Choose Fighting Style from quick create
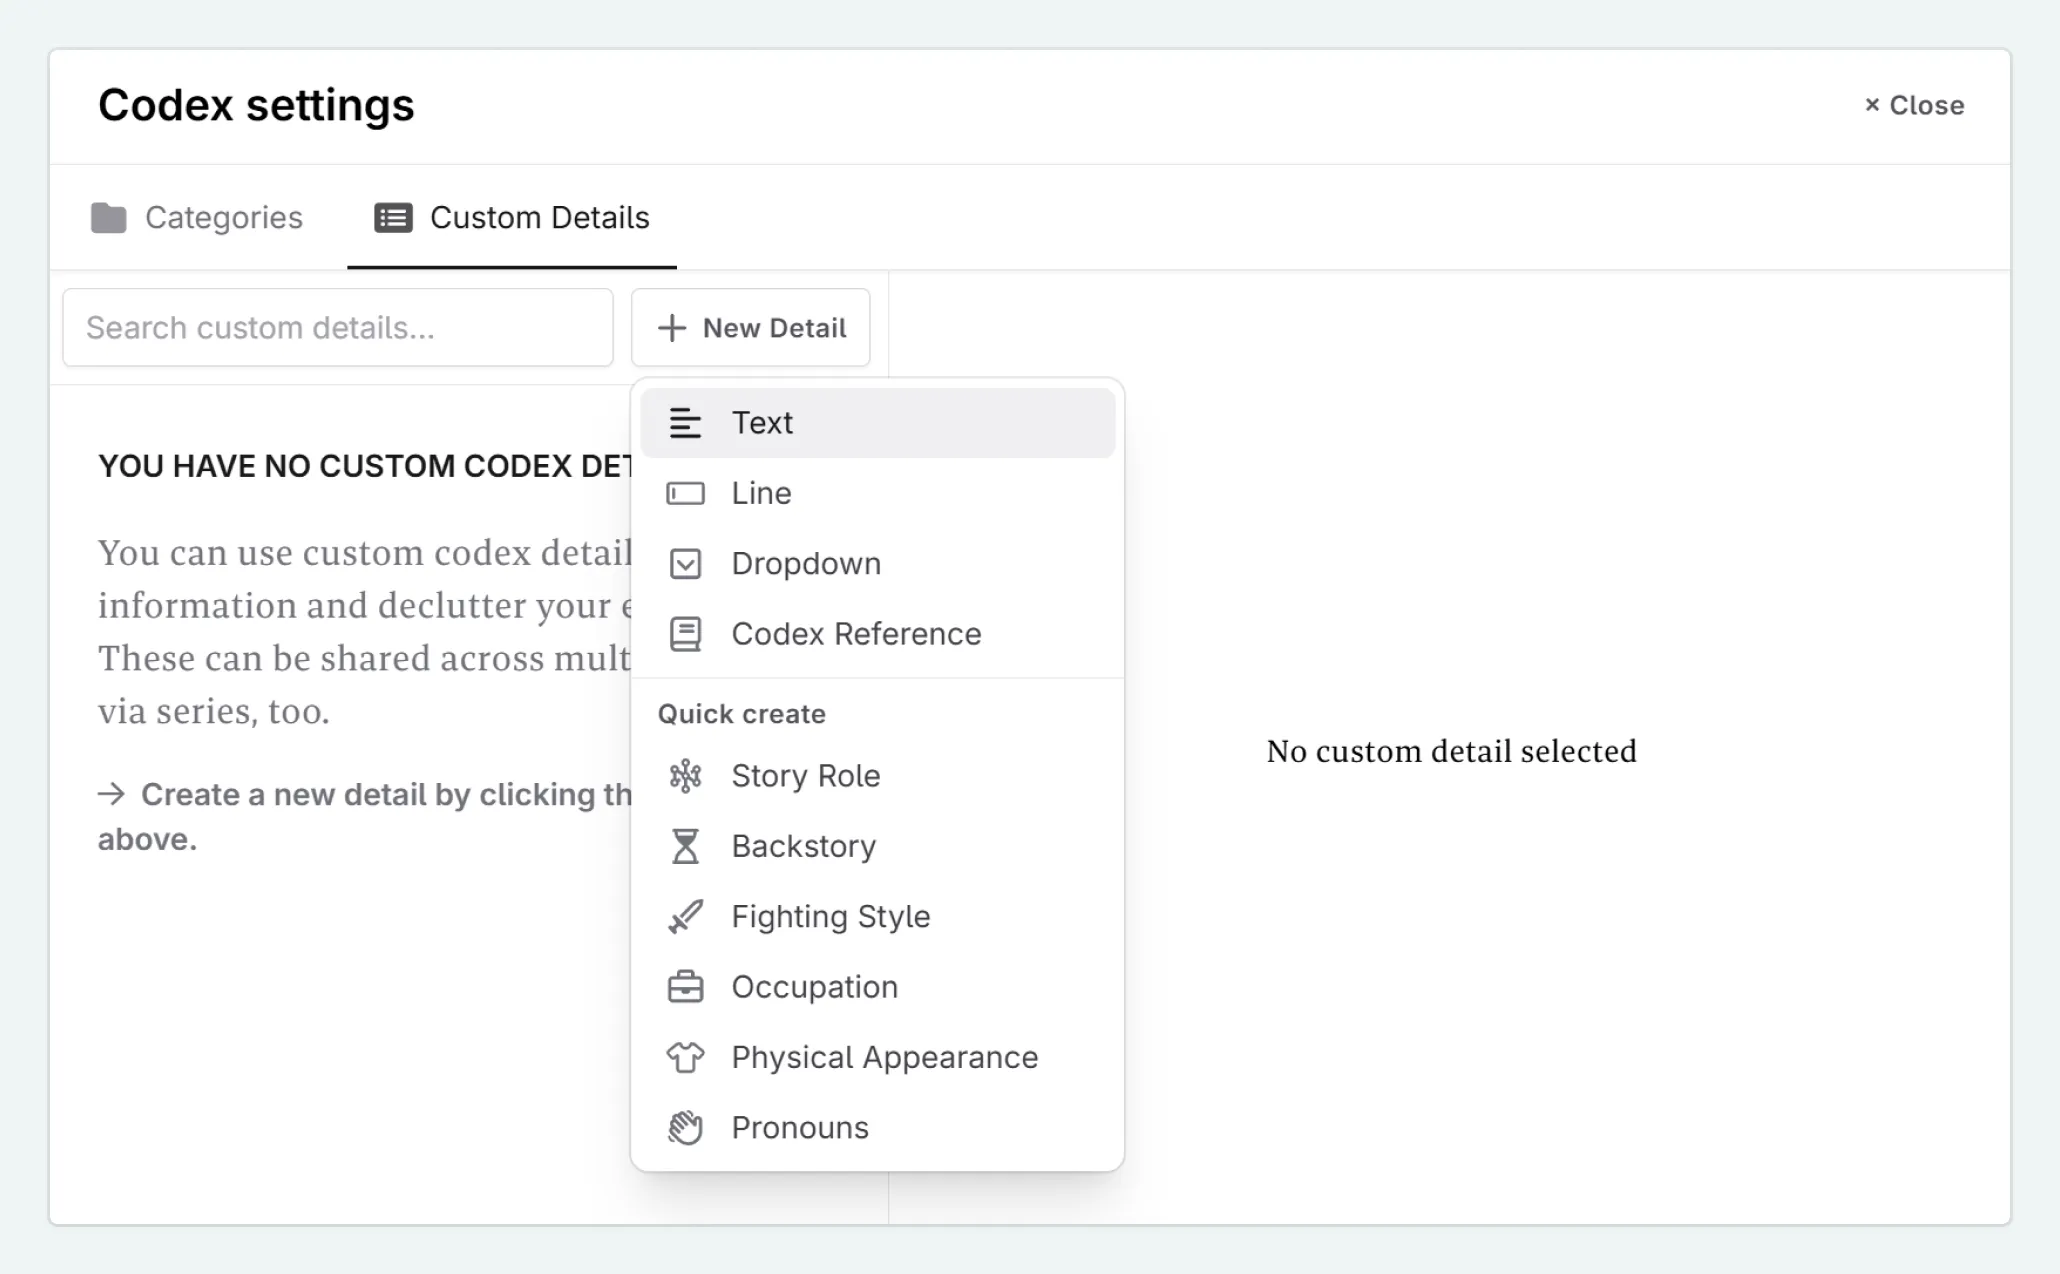Image resolution: width=2060 pixels, height=1274 pixels. tap(831, 915)
